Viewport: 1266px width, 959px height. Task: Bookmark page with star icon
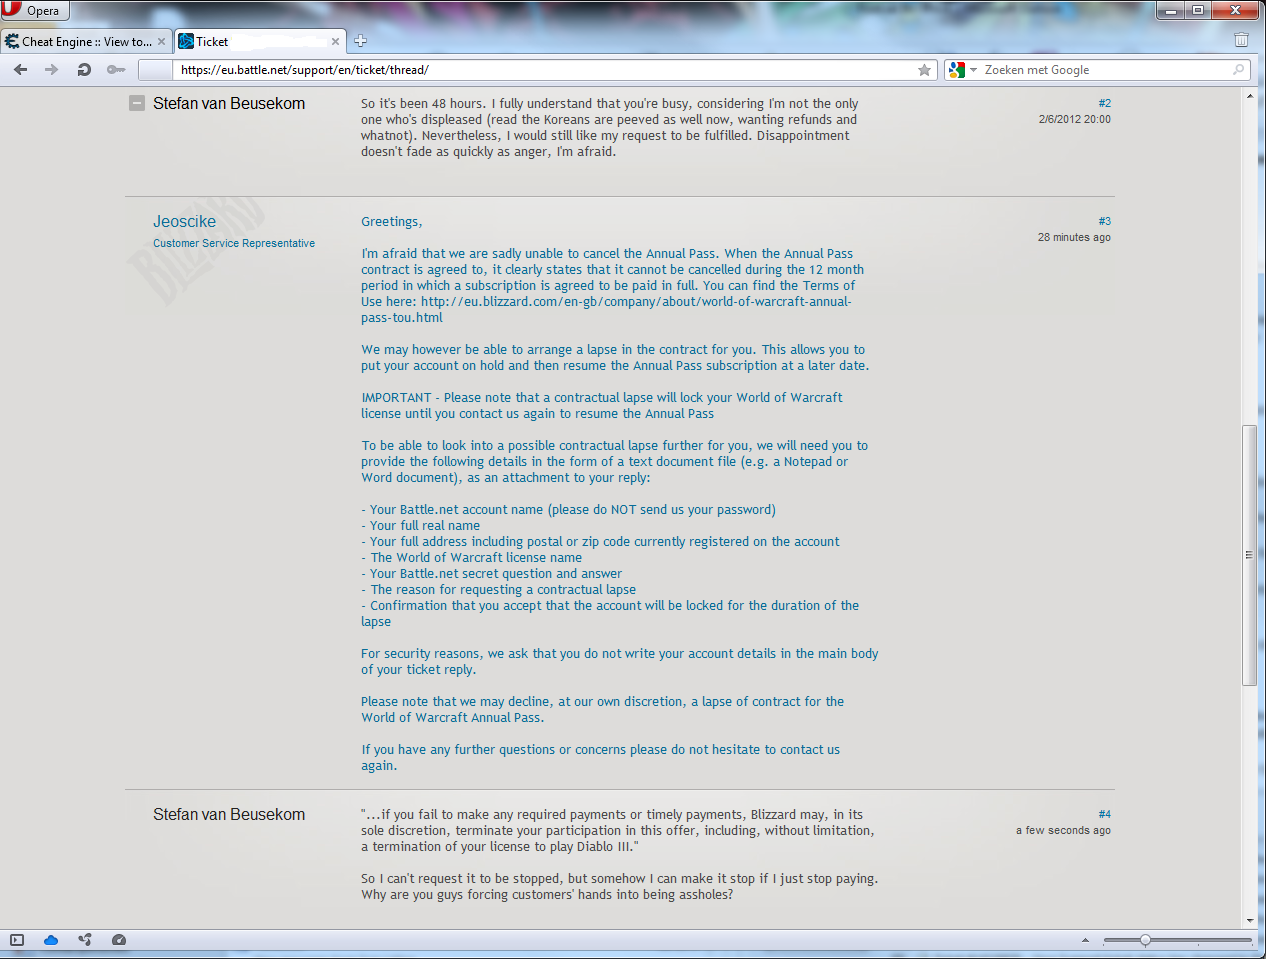925,70
